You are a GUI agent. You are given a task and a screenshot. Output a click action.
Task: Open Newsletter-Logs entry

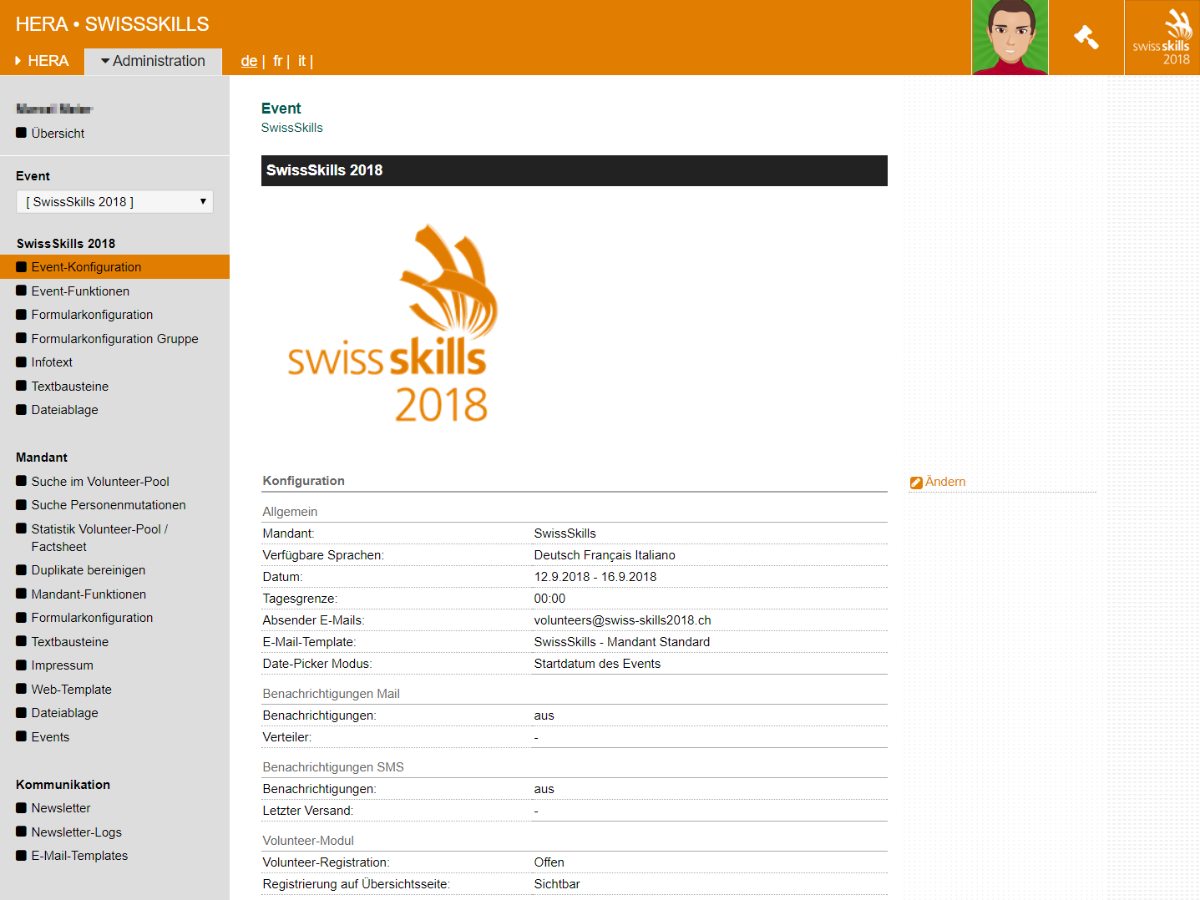point(76,832)
